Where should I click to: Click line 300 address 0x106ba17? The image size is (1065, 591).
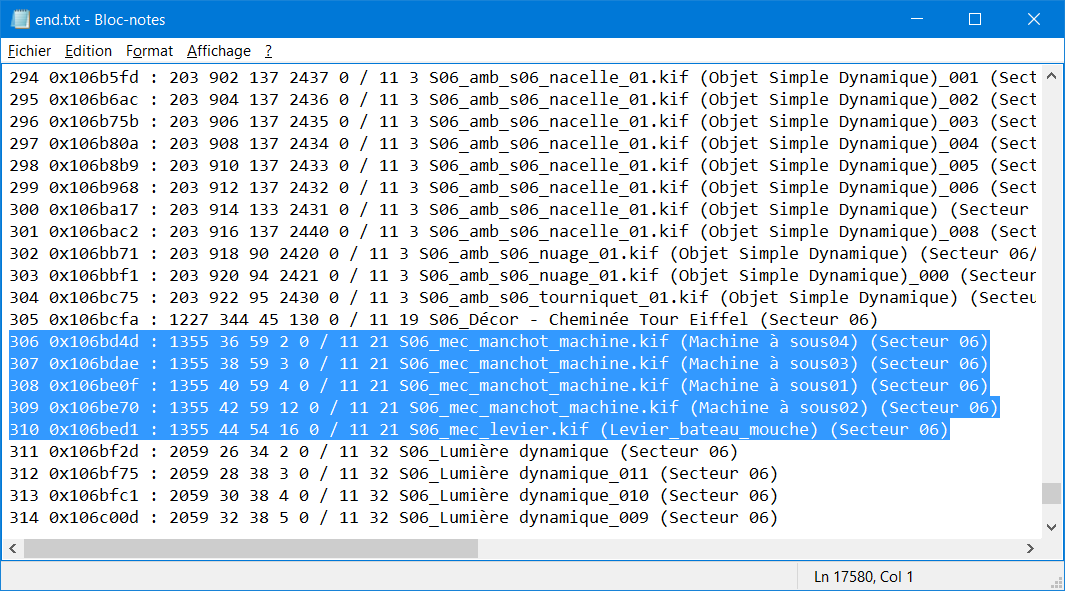coord(94,210)
